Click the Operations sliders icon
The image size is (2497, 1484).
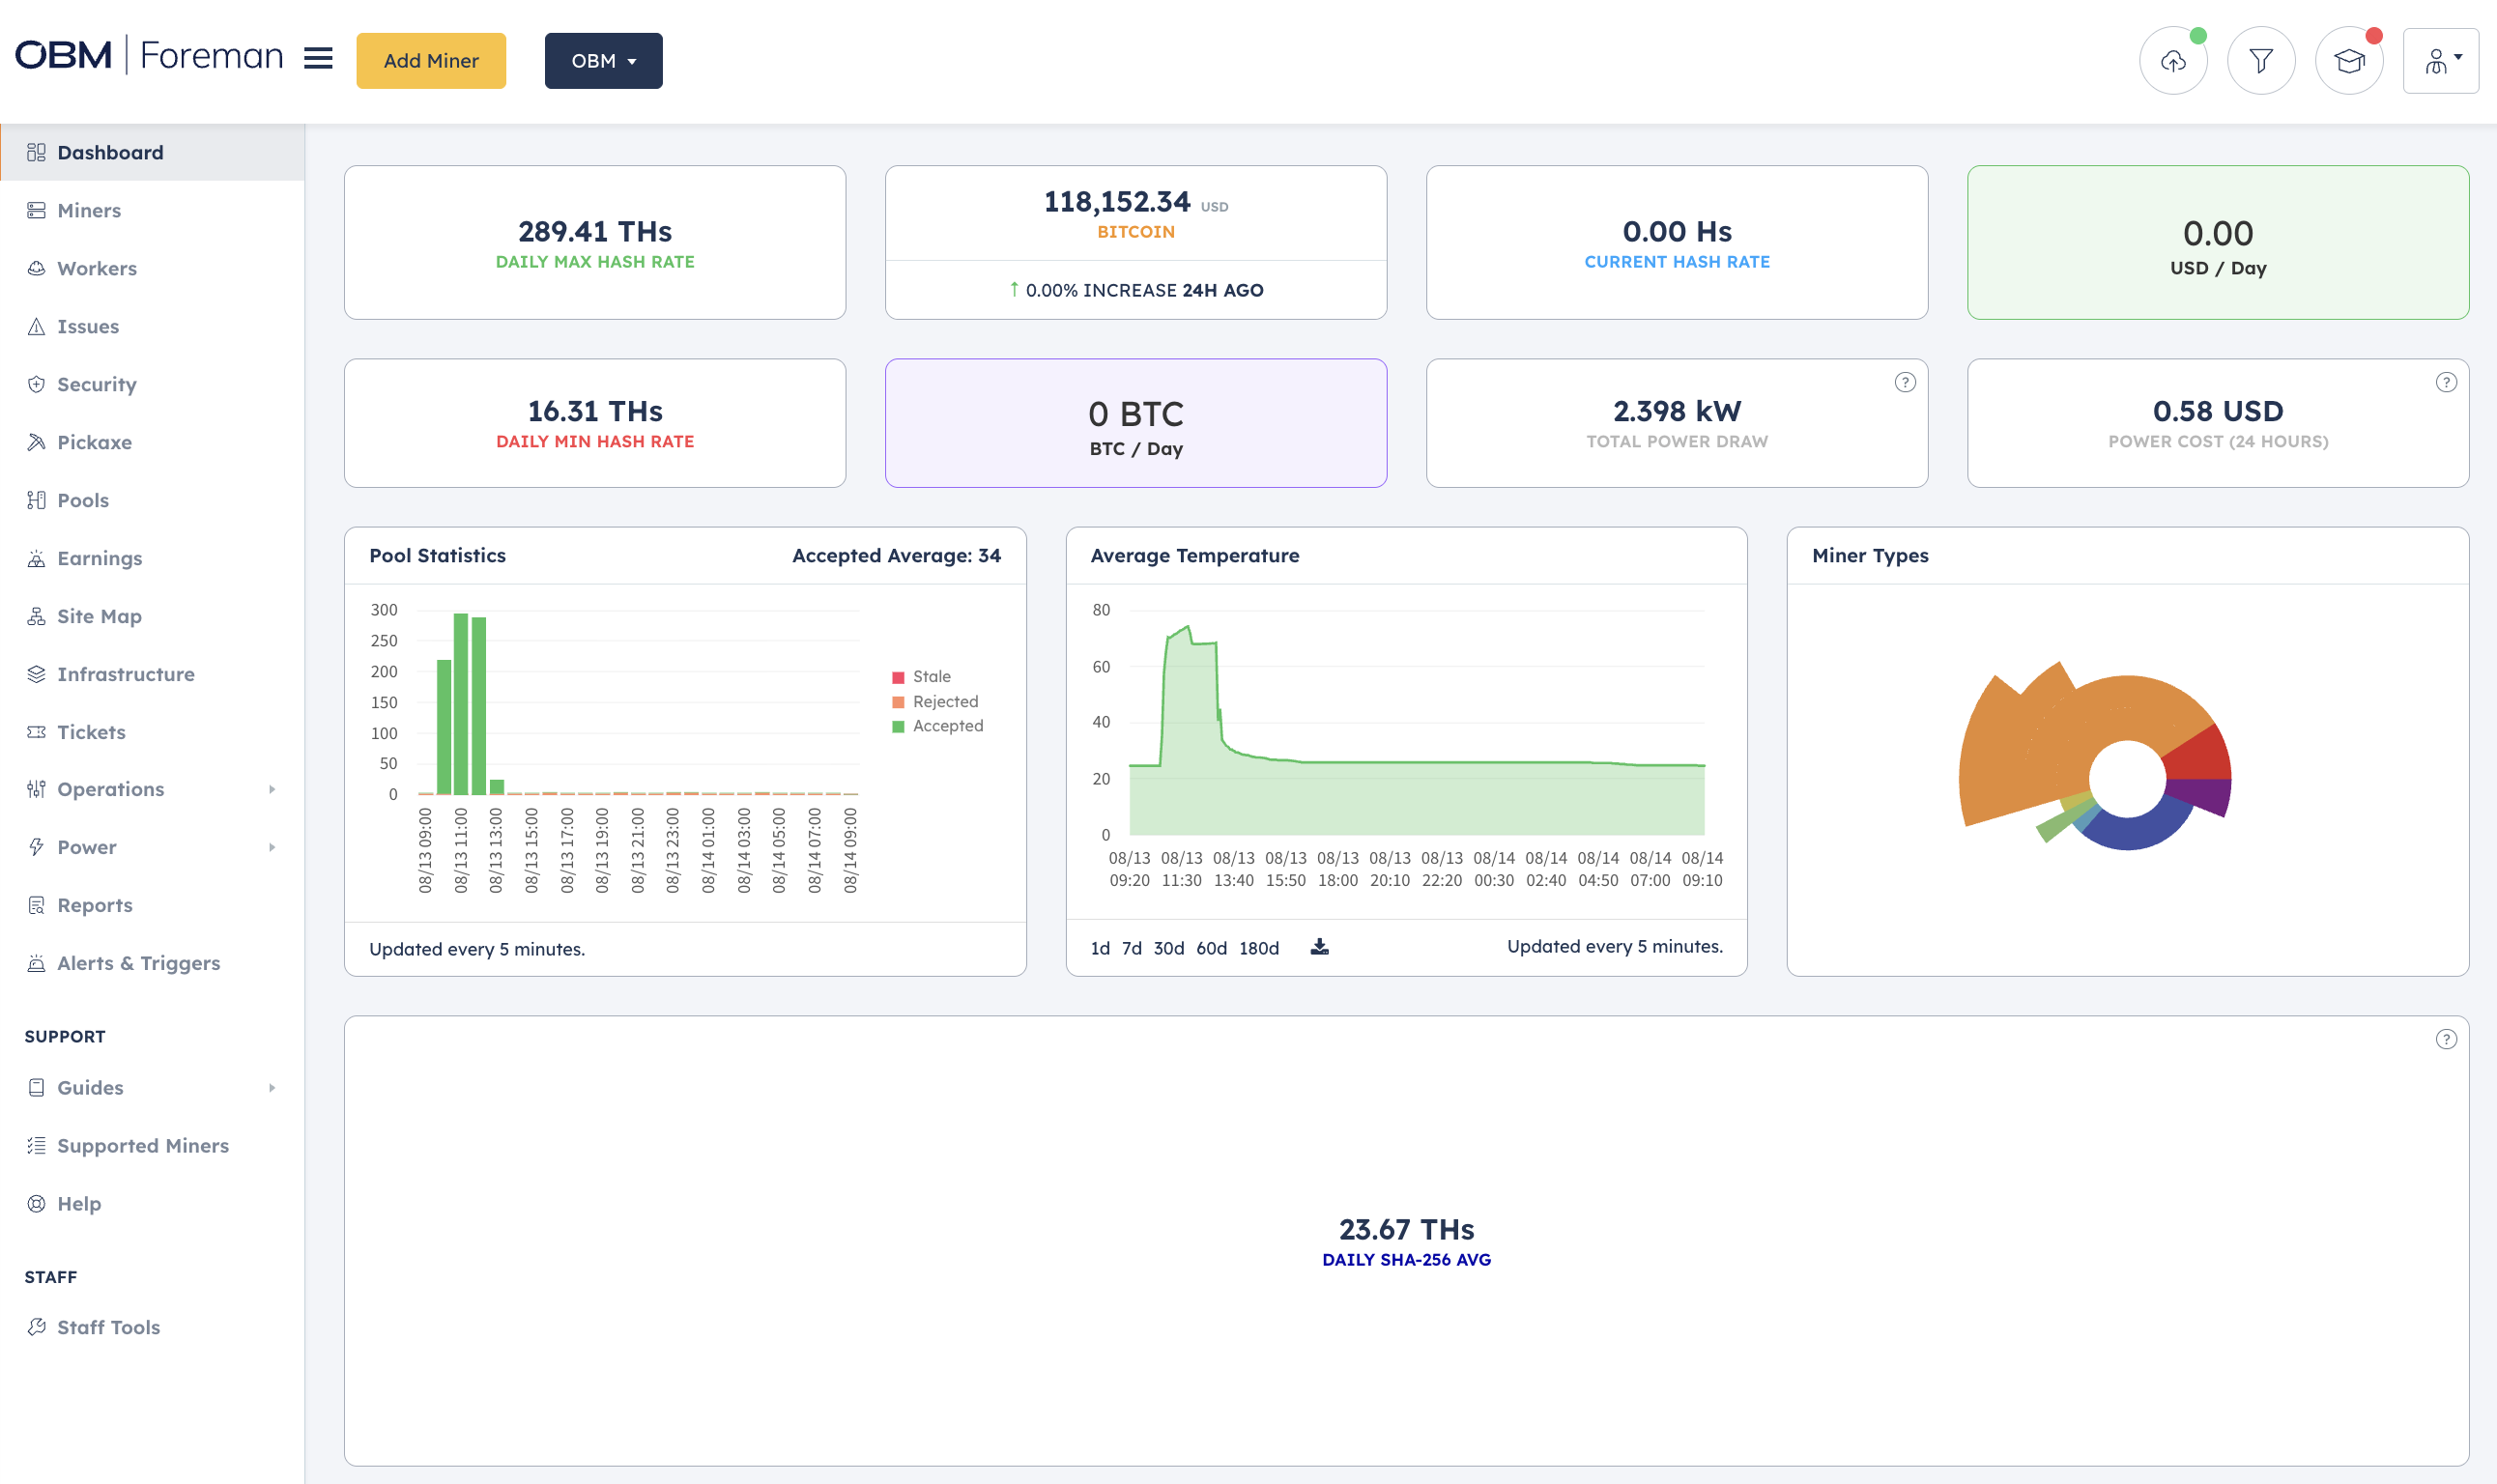click(x=36, y=789)
